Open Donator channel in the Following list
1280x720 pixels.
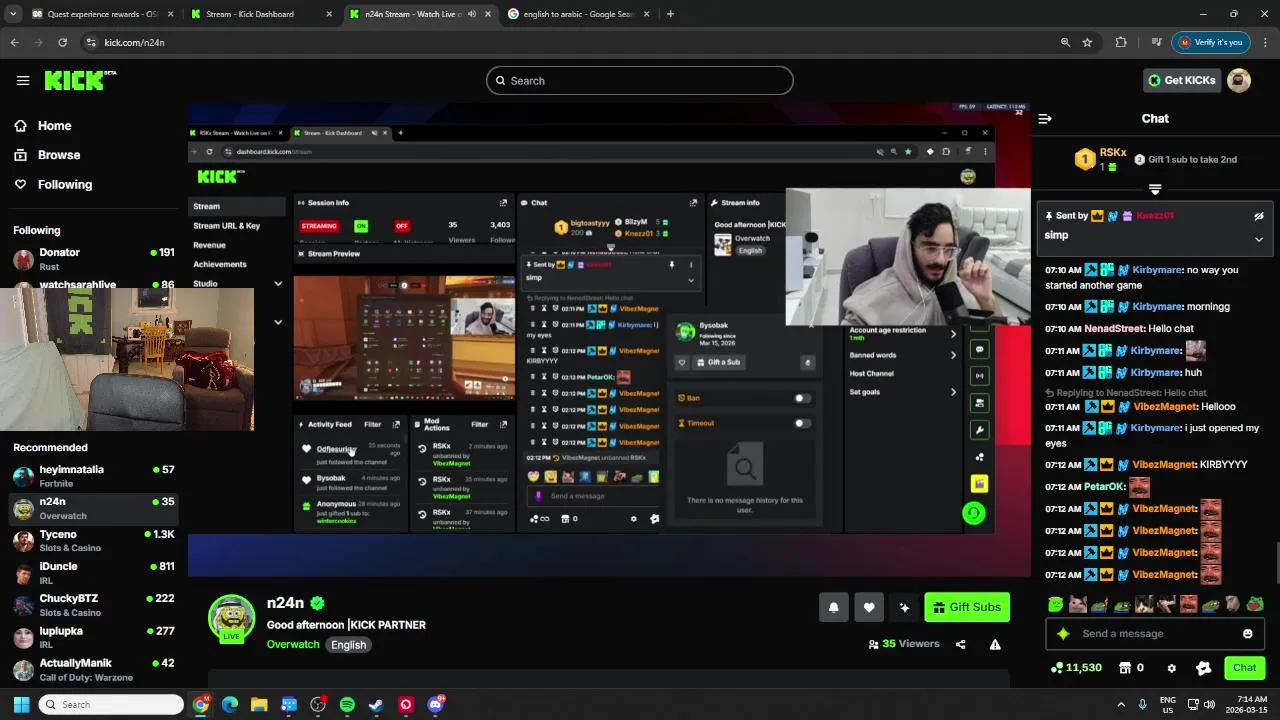pos(95,259)
